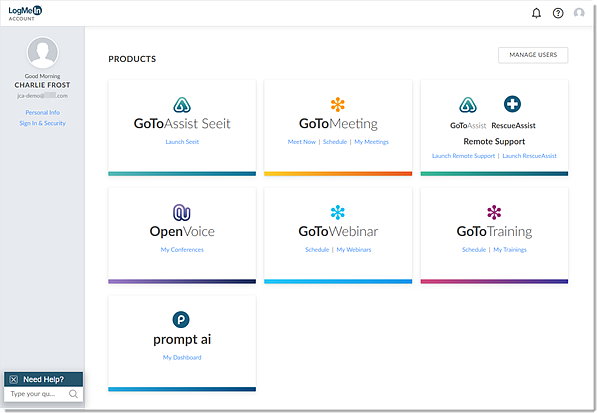
Task: Open the notifications bell icon
Action: click(536, 13)
